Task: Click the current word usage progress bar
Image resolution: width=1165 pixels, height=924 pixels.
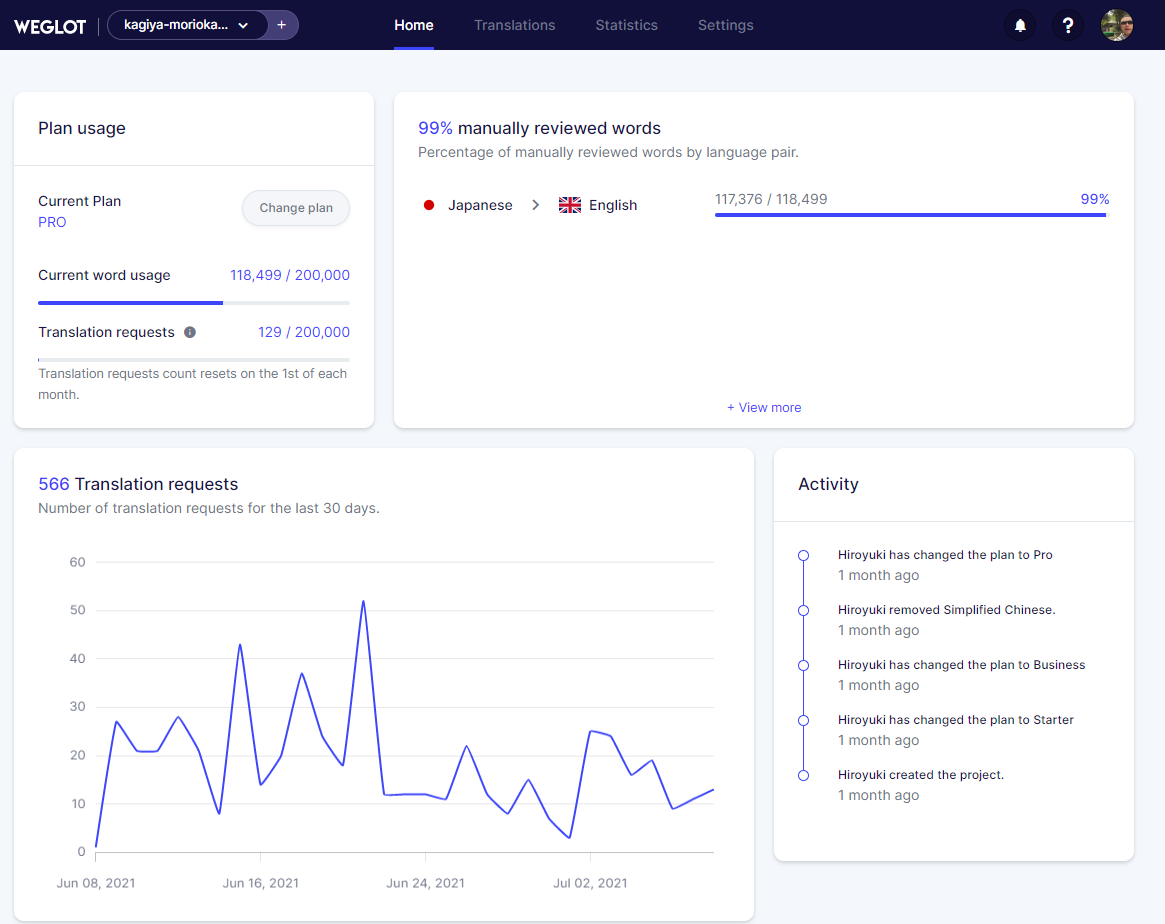Action: [194, 303]
